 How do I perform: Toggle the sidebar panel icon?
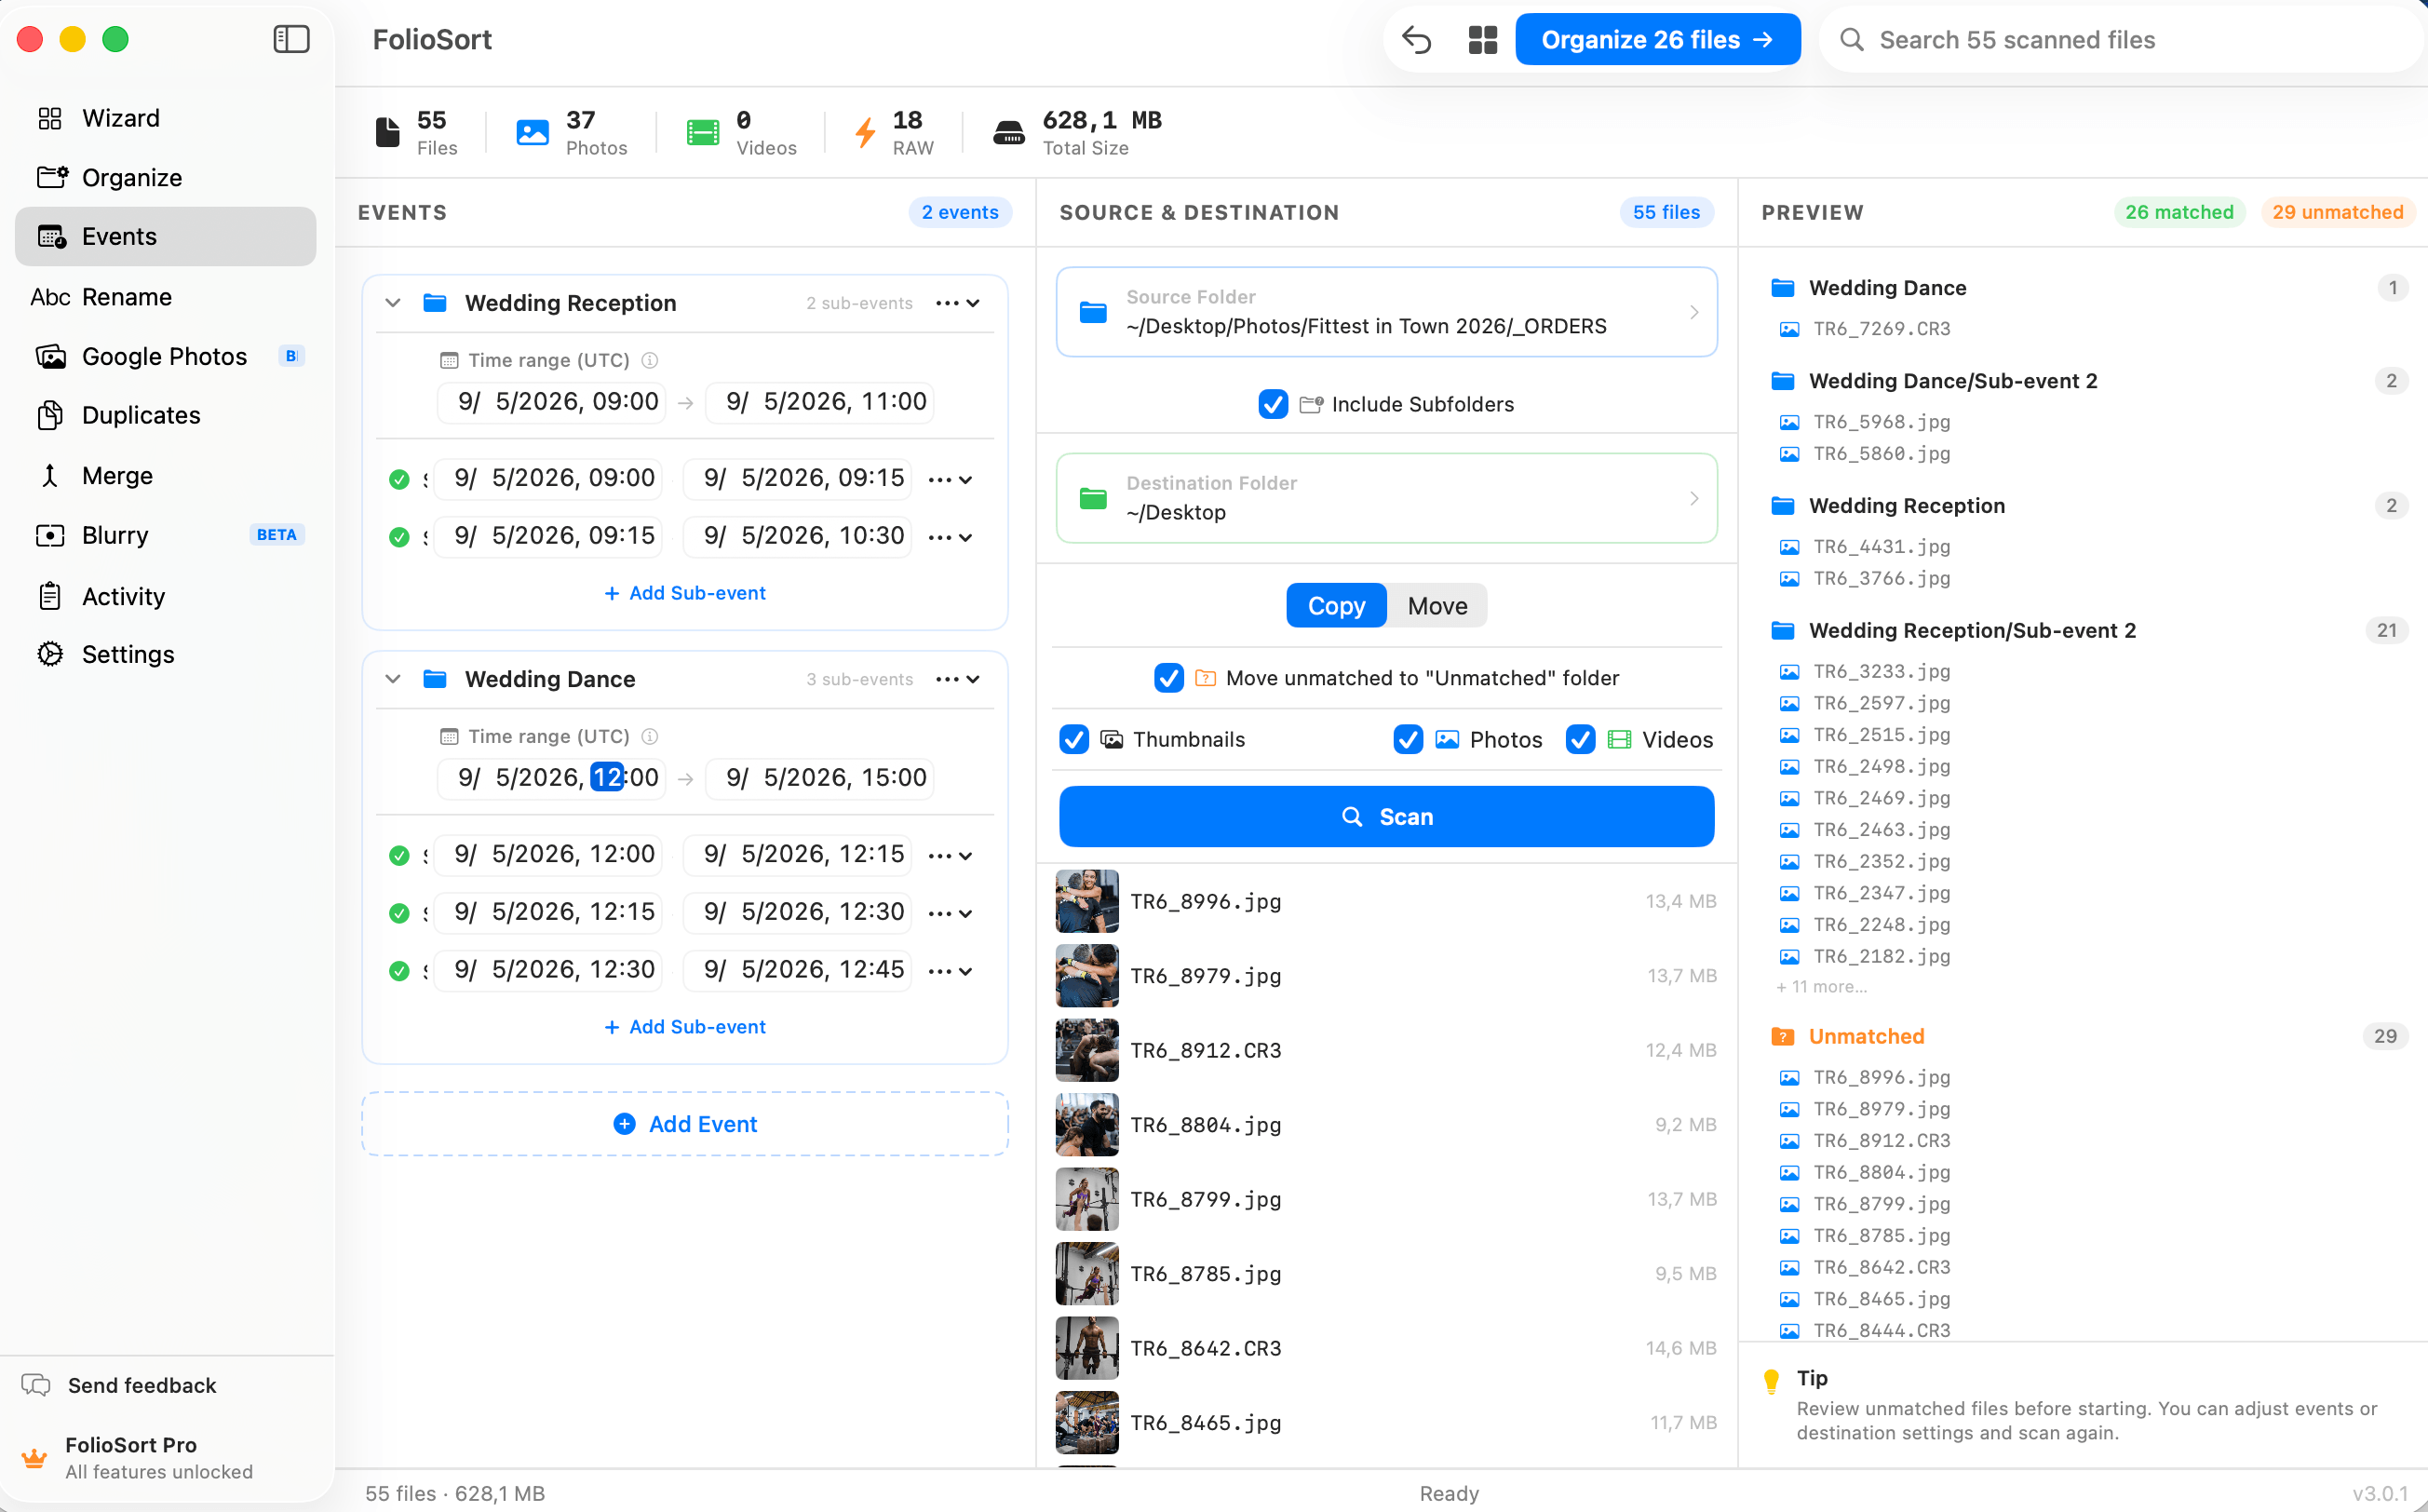tap(291, 39)
